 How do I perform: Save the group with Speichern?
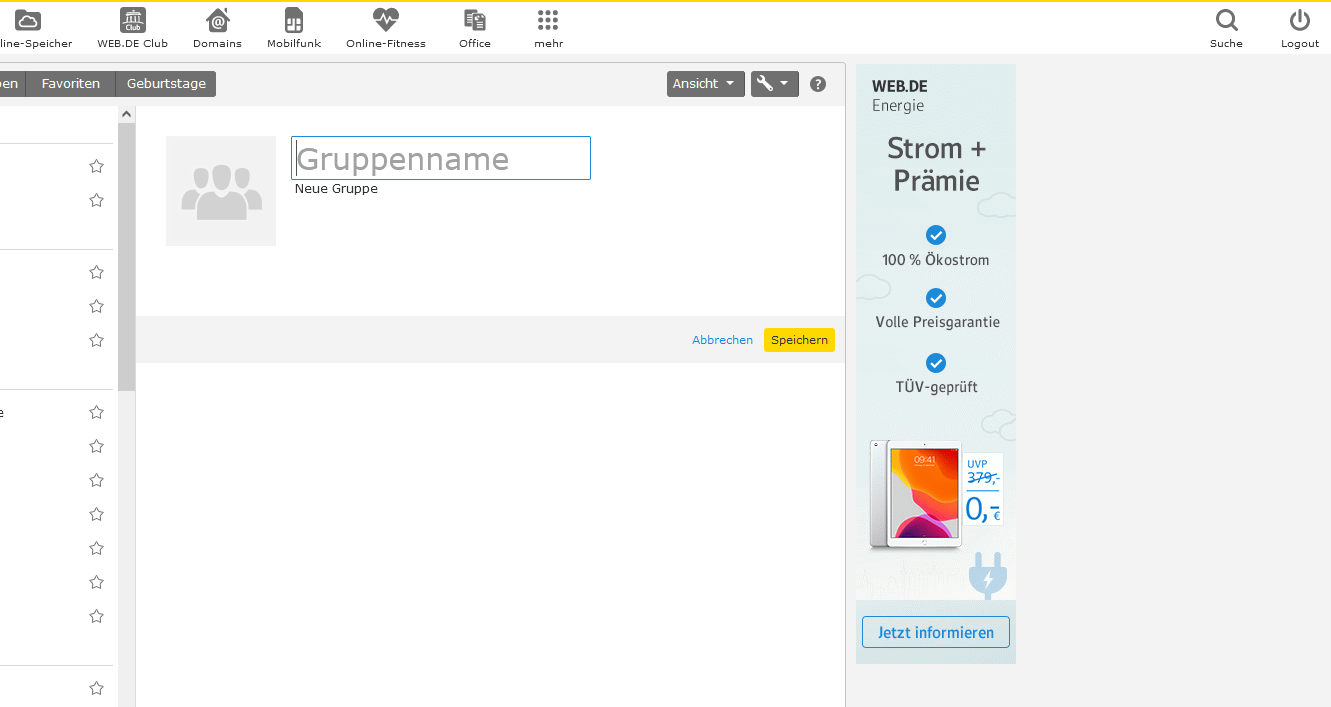pos(799,340)
